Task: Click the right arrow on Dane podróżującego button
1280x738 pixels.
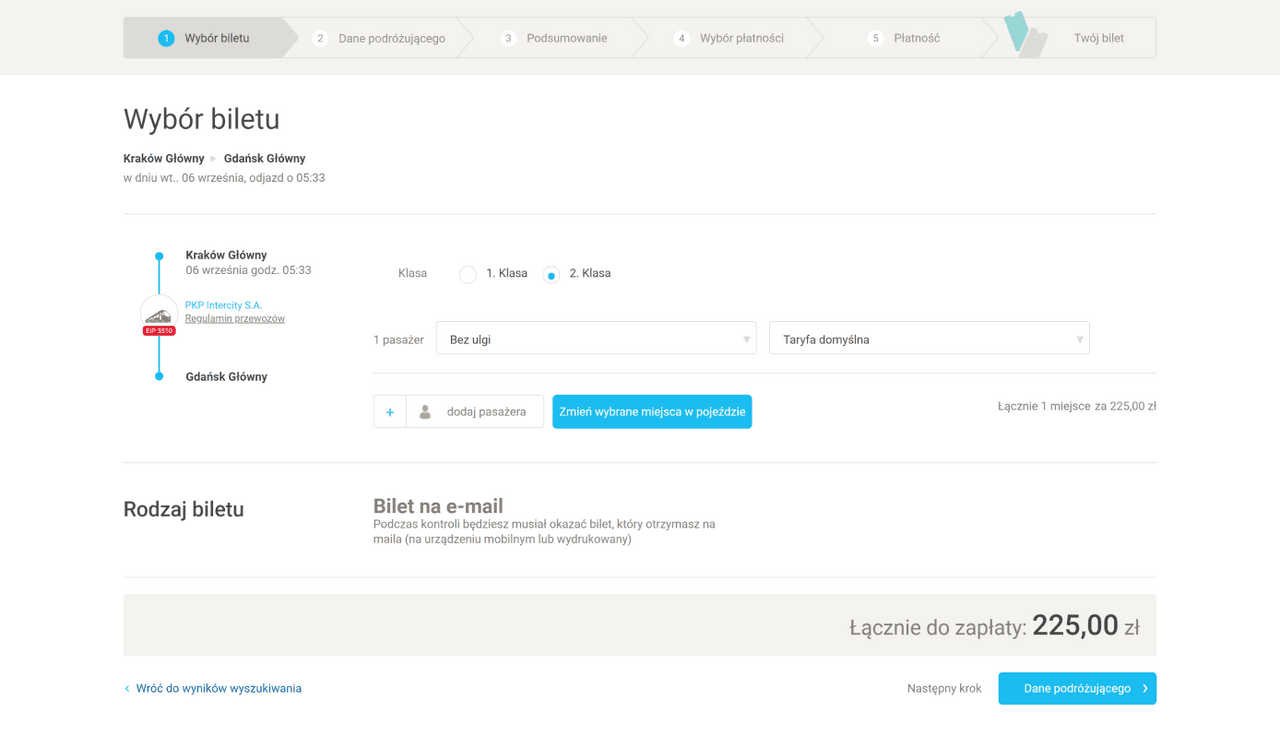Action: 1146,689
